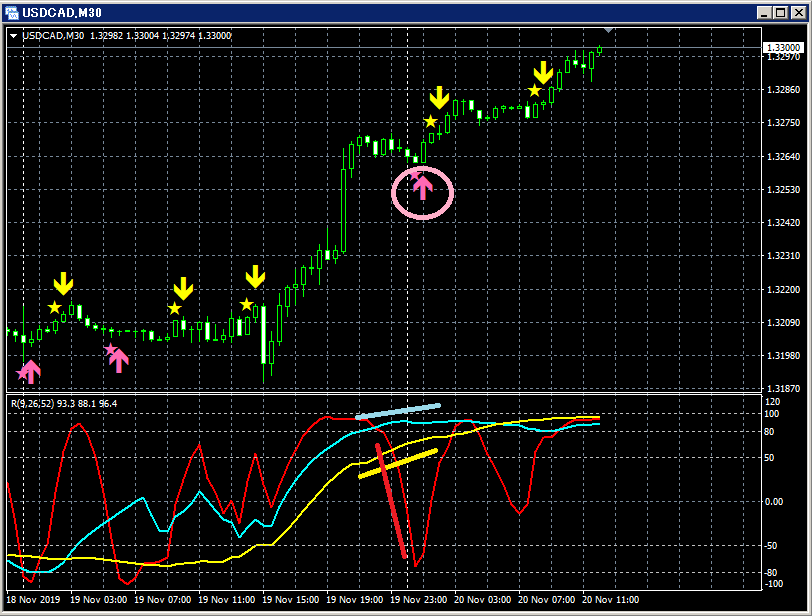
Task: Select the sloped light blue trendline in indicator window
Action: click(398, 412)
